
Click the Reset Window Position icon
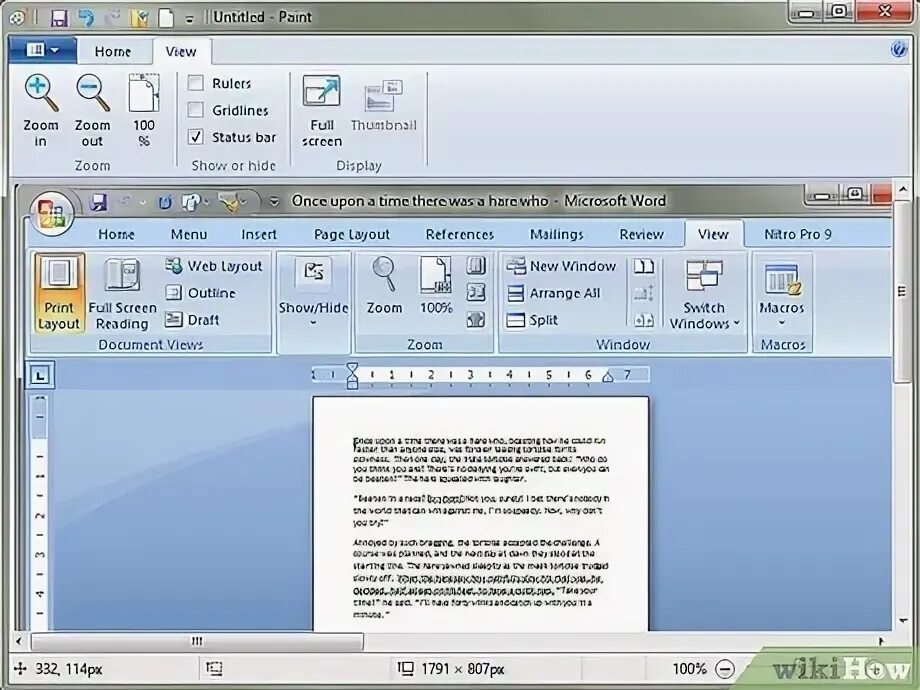pyautogui.click(x=644, y=320)
